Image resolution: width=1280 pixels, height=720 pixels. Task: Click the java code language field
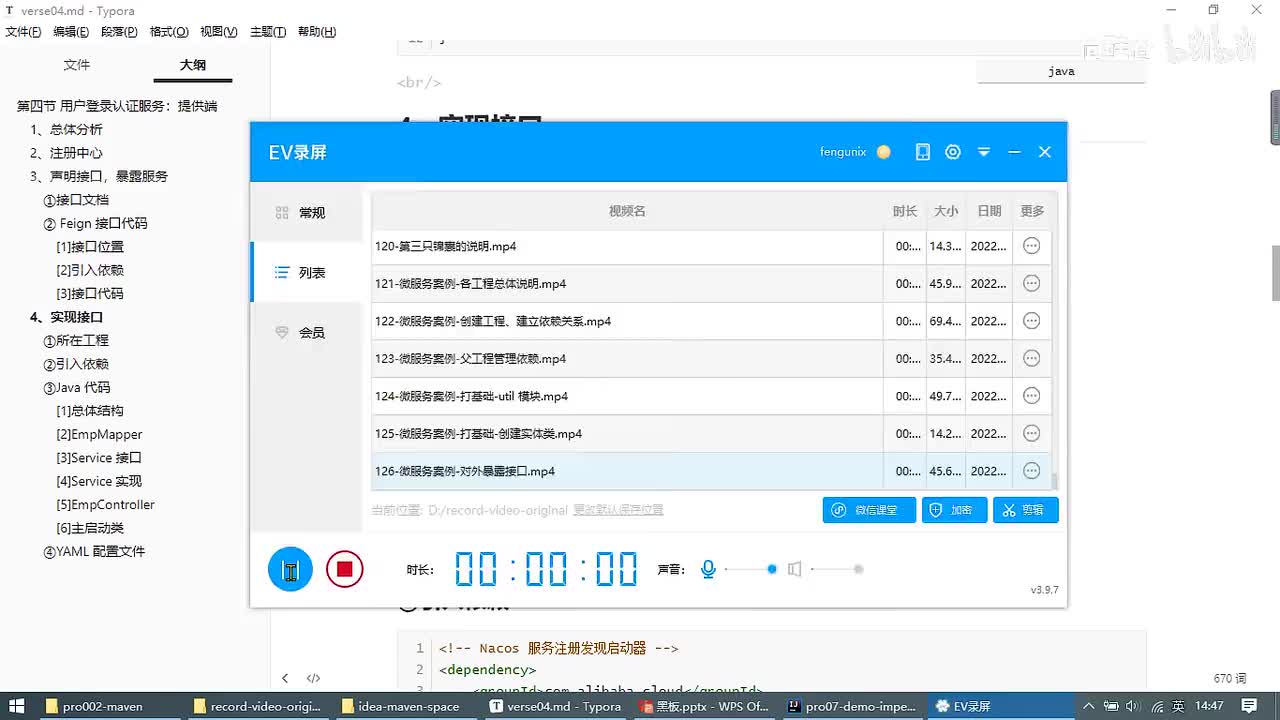(1061, 72)
